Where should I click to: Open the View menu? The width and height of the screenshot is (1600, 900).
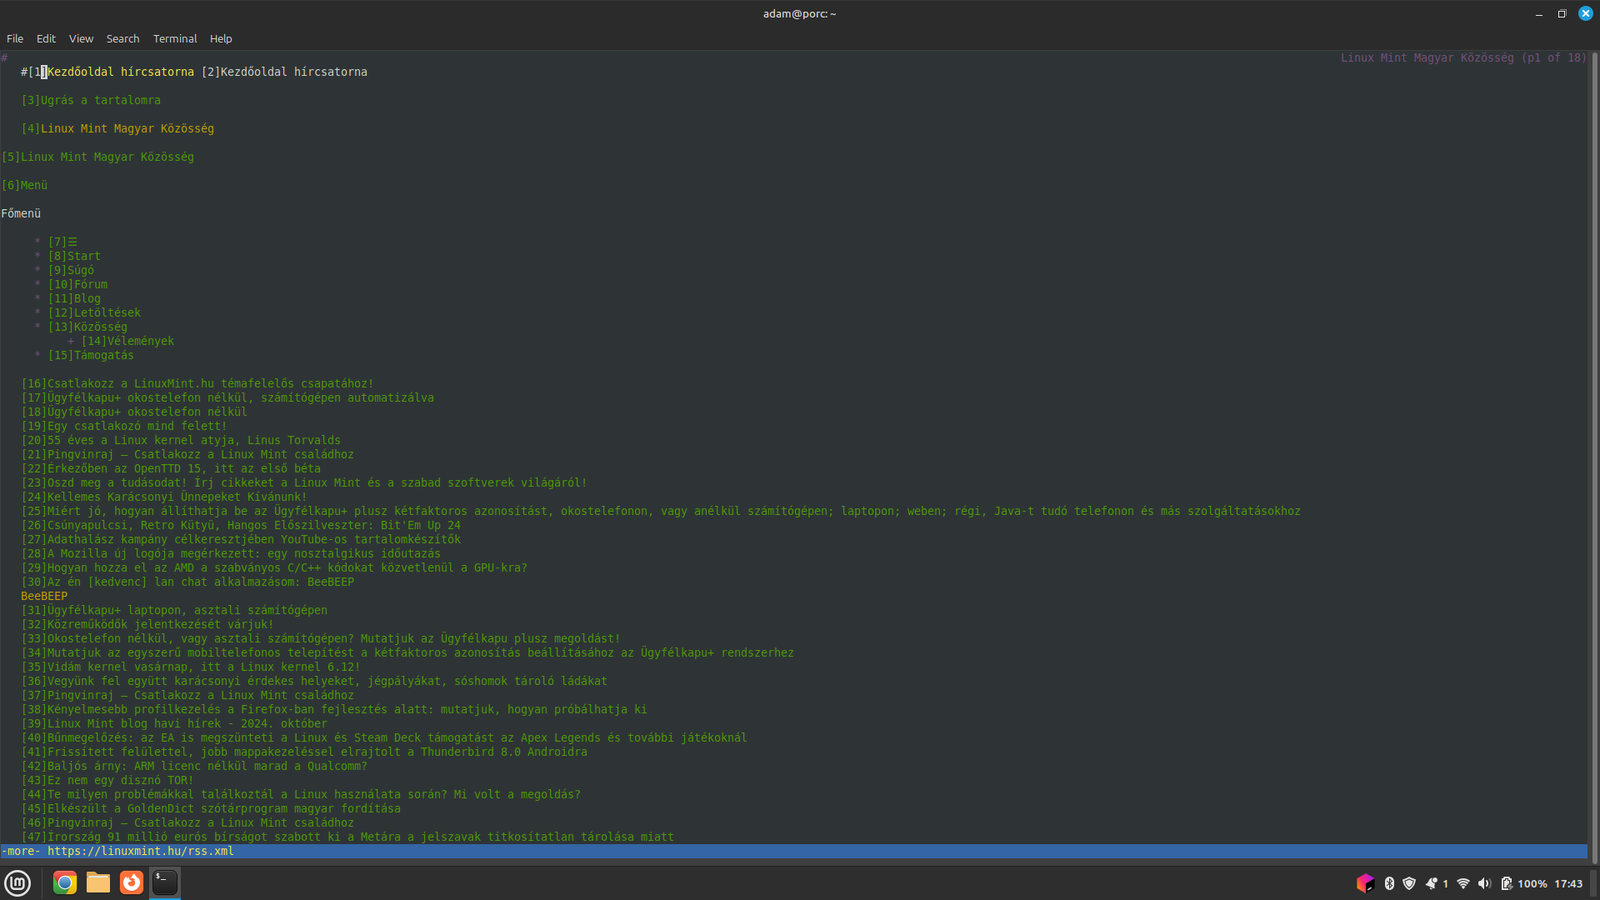pos(81,39)
